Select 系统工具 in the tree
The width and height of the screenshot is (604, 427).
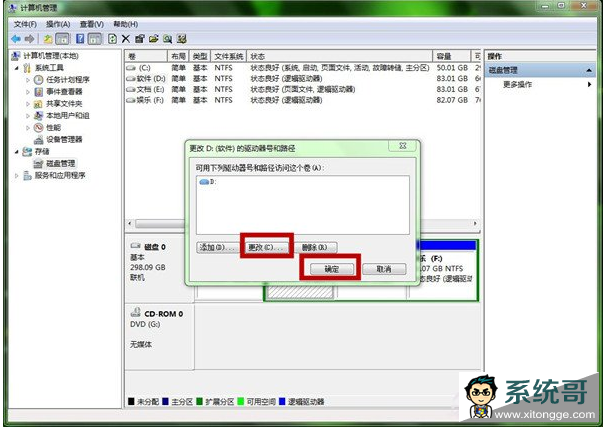tap(49, 68)
